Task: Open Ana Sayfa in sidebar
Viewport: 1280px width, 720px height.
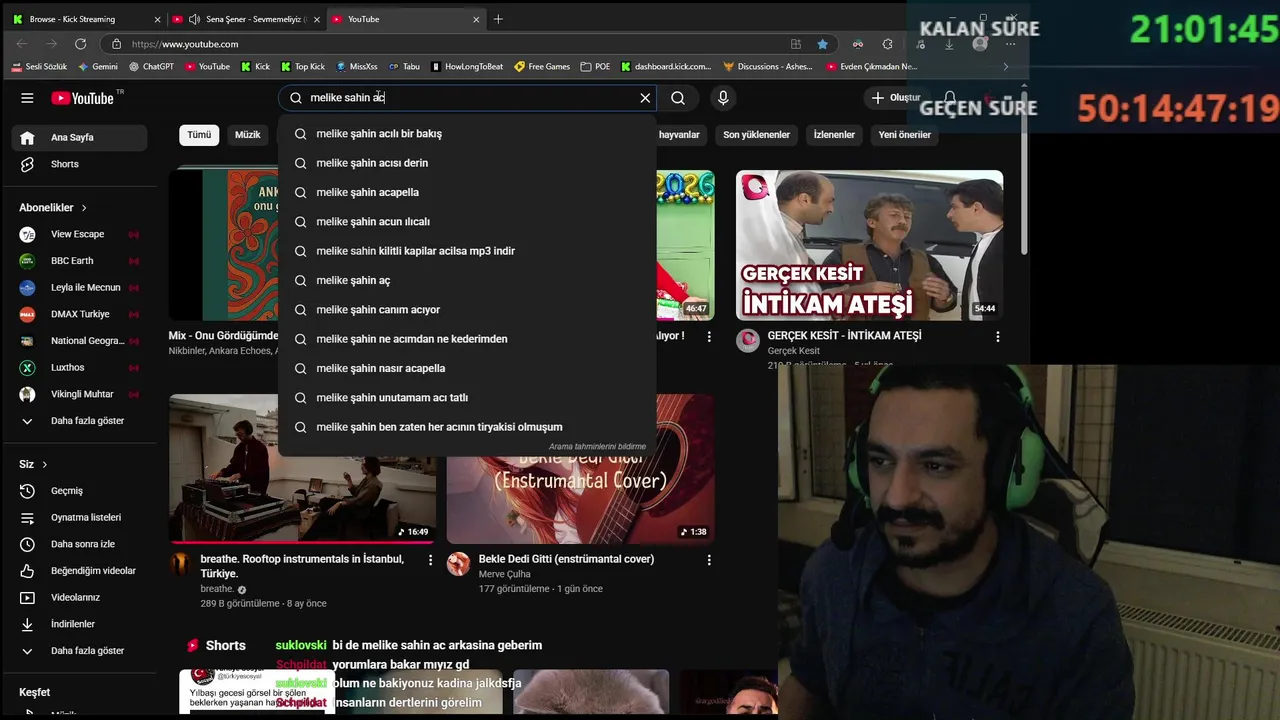Action: click(80, 137)
